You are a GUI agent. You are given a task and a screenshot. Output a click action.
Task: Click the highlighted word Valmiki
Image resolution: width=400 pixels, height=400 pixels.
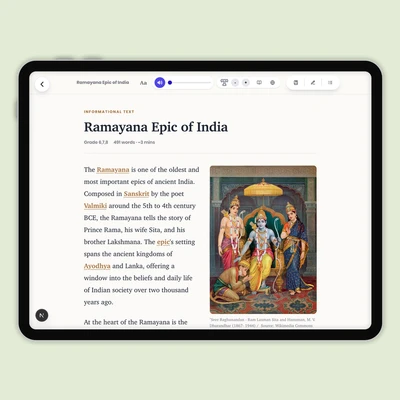tap(95, 206)
